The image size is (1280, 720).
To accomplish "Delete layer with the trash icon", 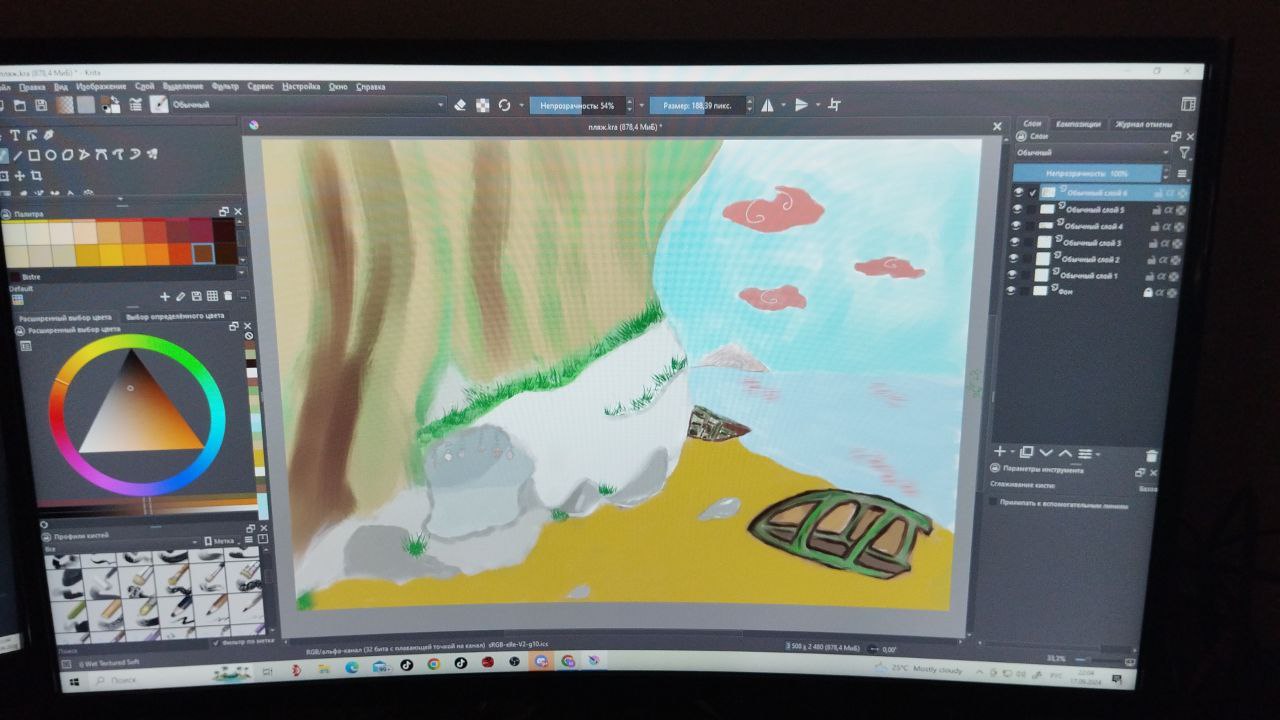I will click(x=1151, y=456).
